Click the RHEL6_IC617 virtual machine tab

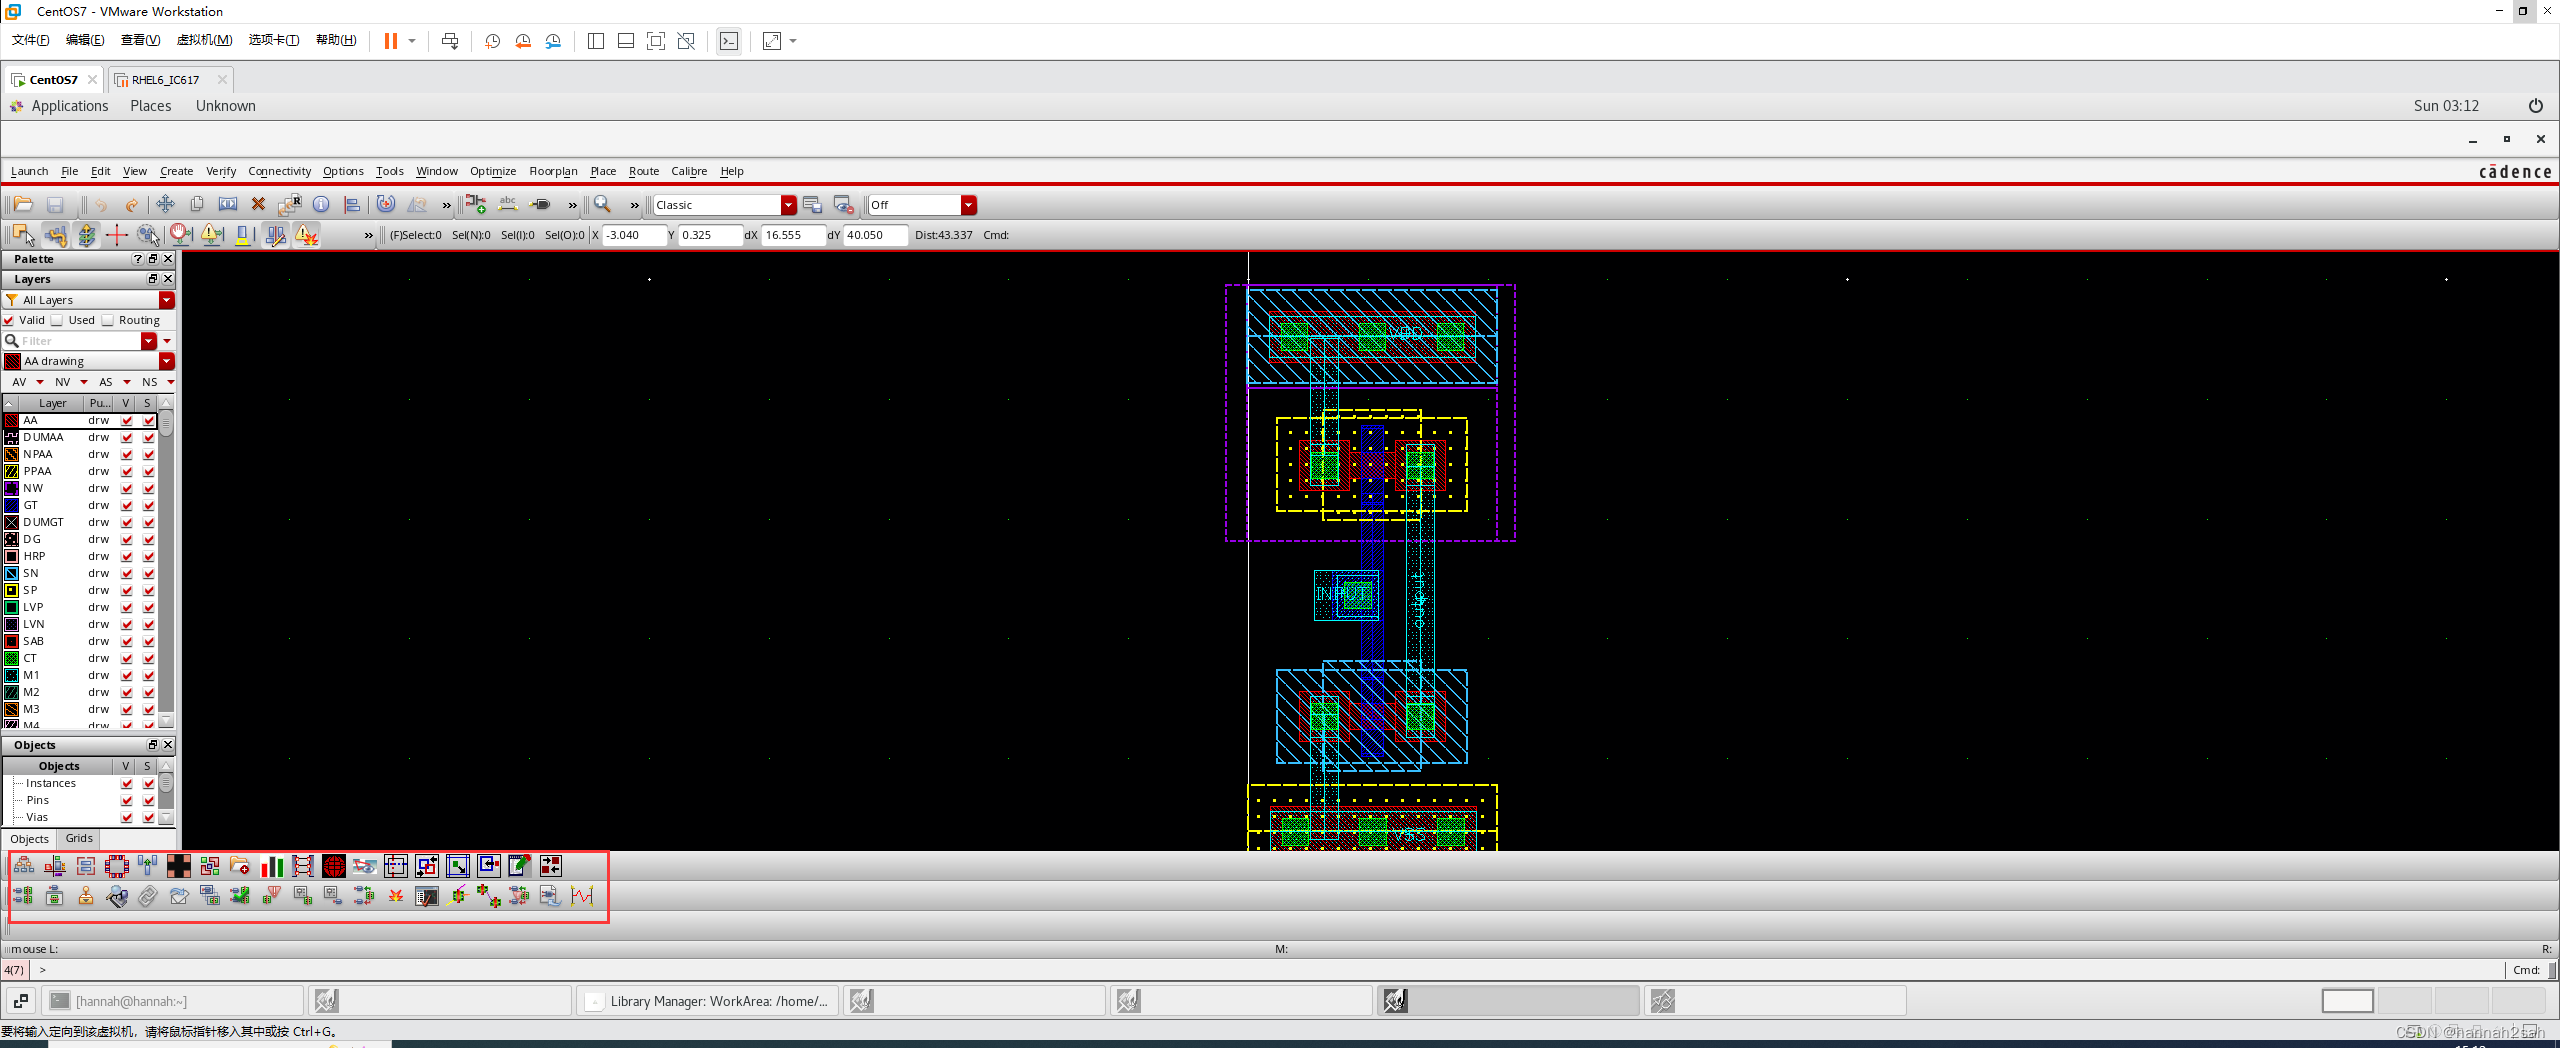pyautogui.click(x=166, y=79)
